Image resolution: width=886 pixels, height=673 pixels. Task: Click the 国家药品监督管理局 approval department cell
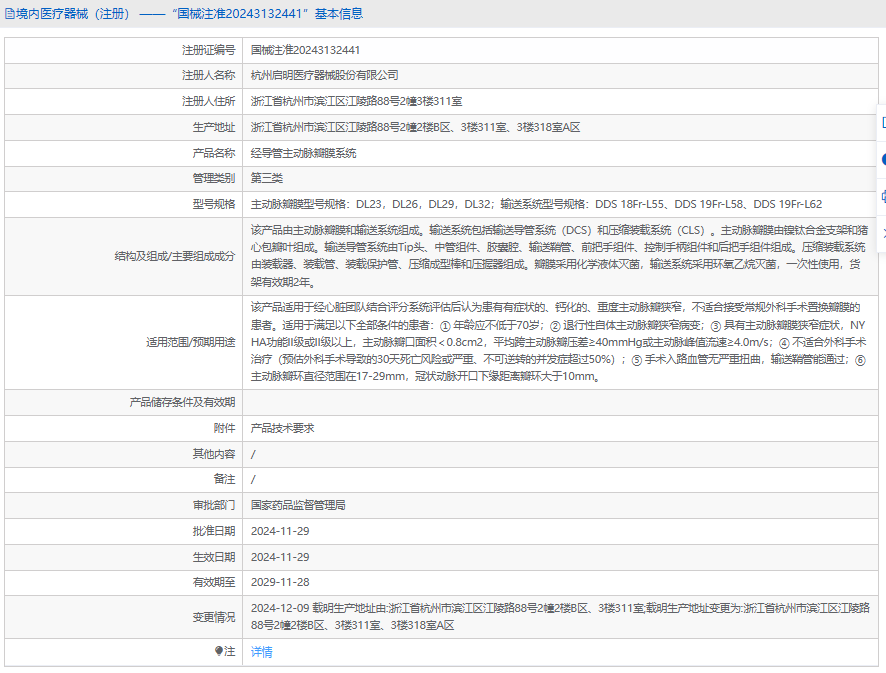point(298,505)
